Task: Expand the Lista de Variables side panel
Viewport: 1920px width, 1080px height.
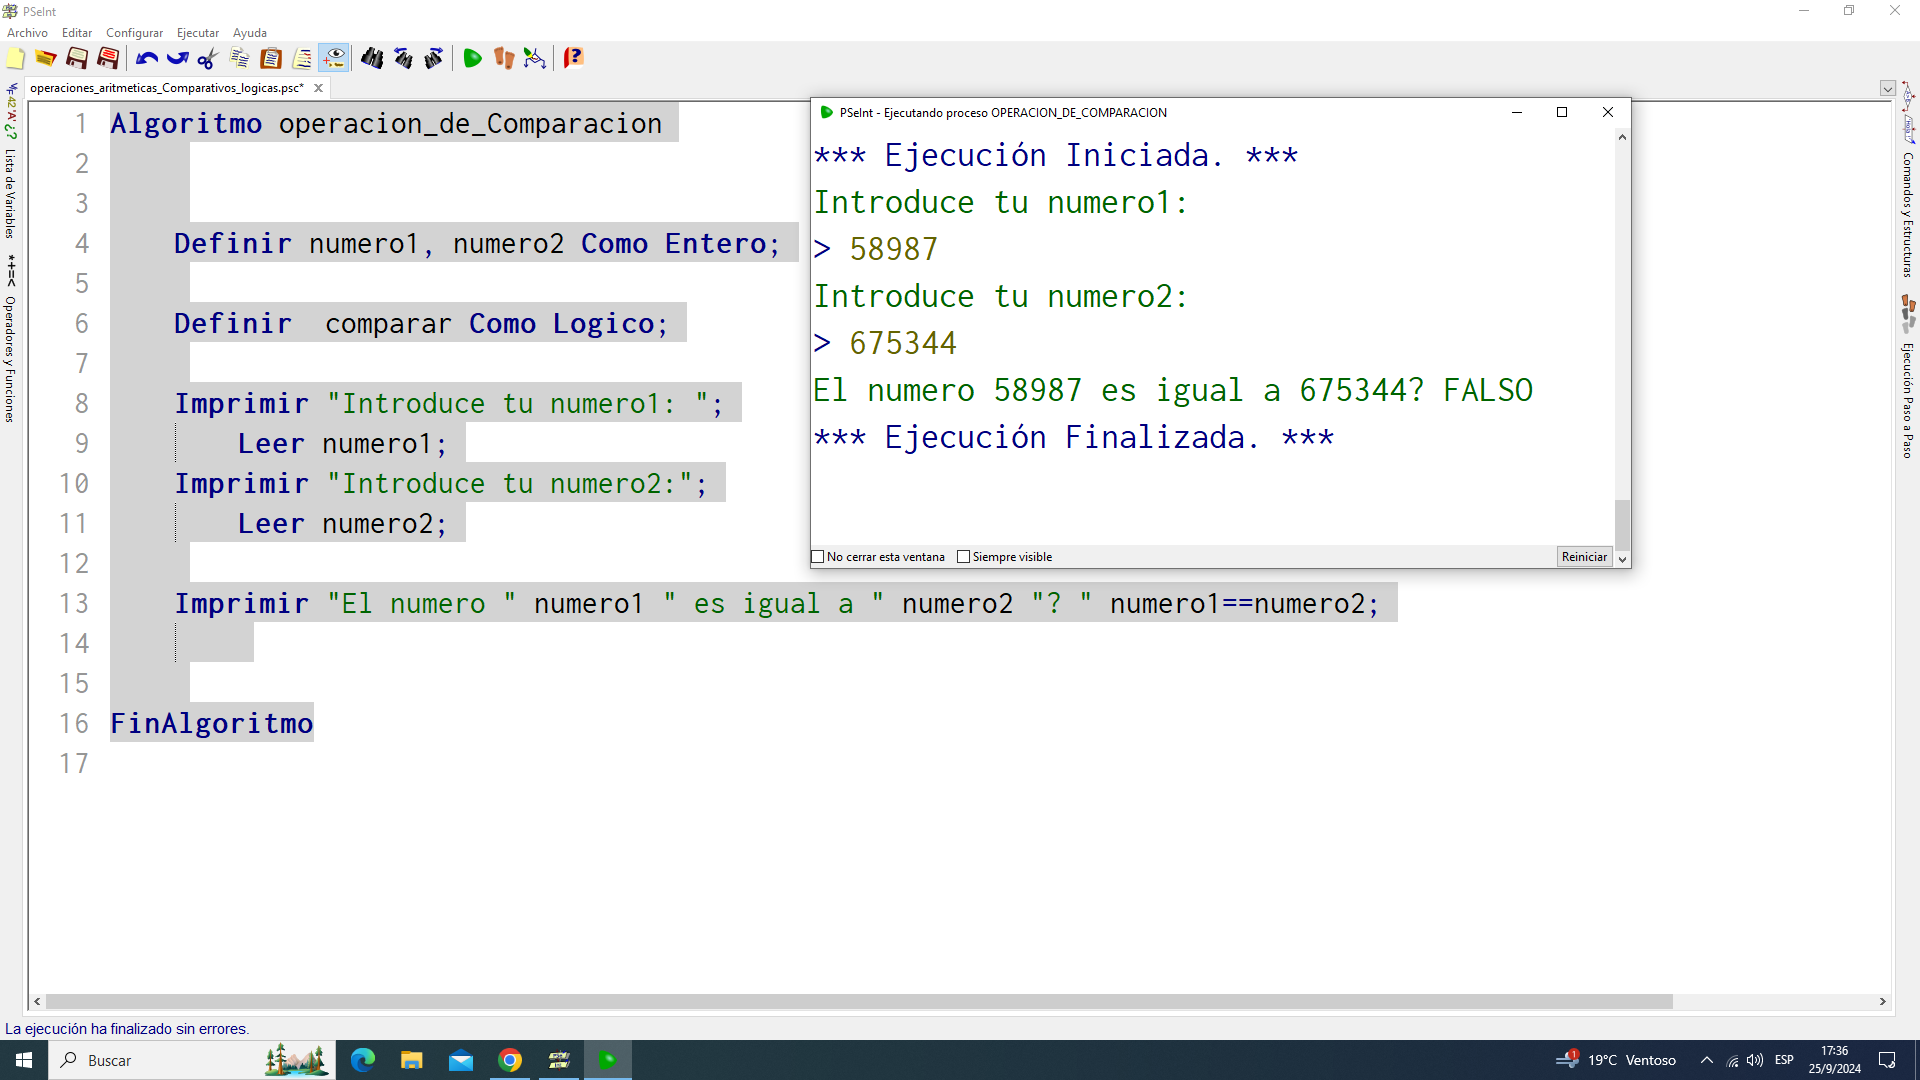Action: pyautogui.click(x=10, y=190)
